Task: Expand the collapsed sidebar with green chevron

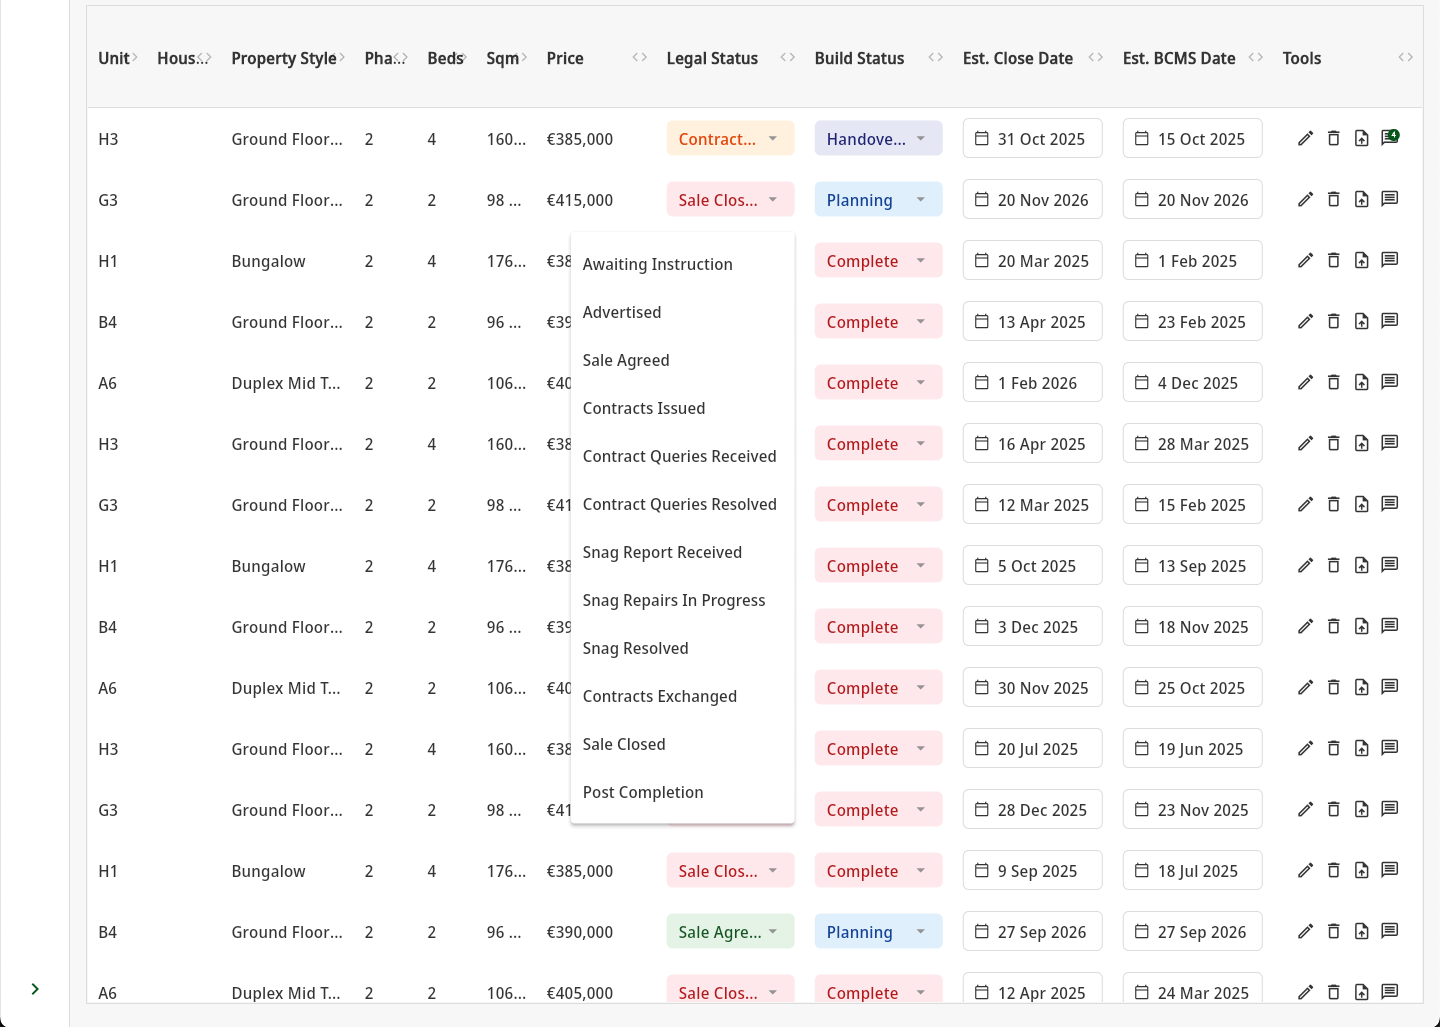Action: (35, 989)
